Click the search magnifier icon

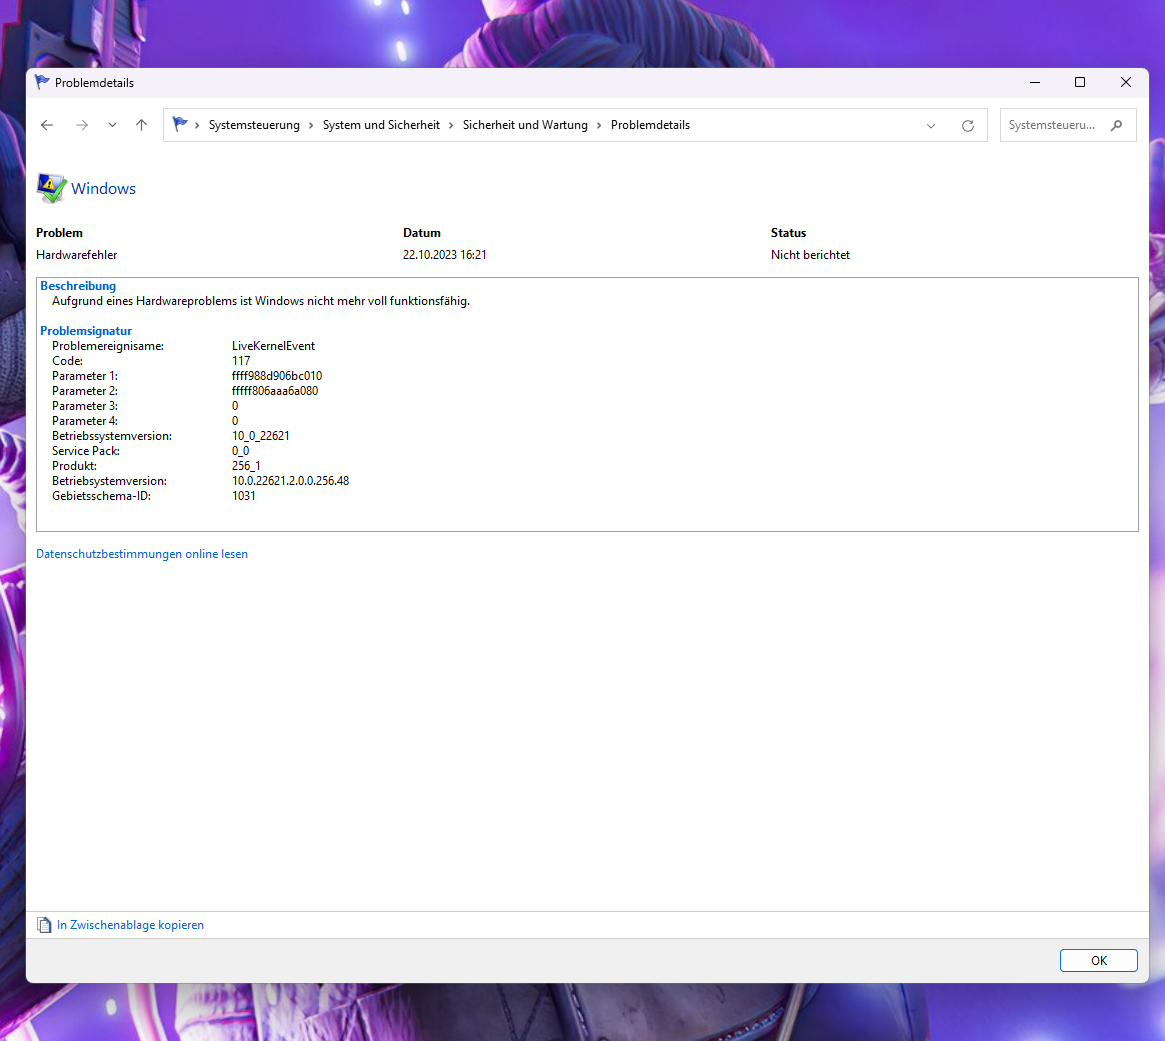tap(1116, 126)
